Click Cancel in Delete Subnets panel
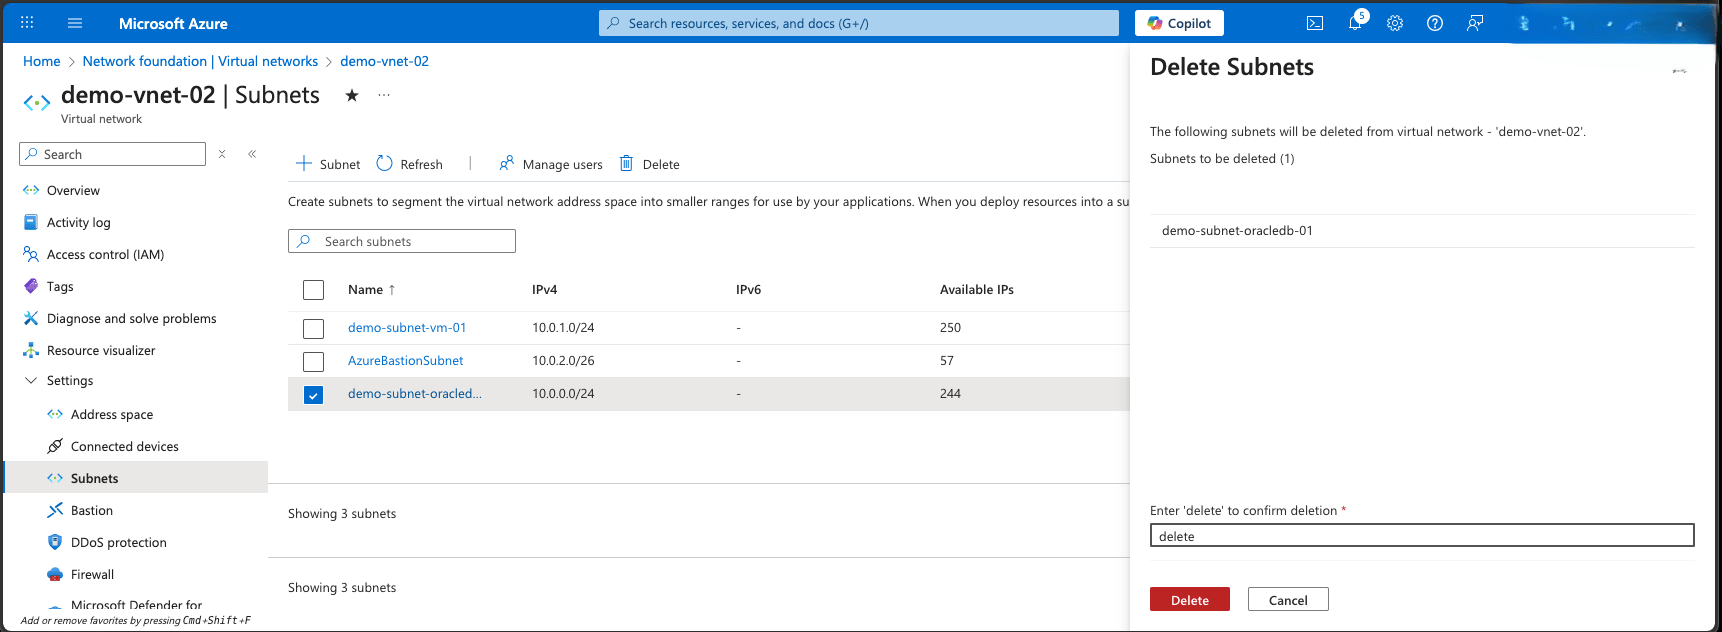The height and width of the screenshot is (632, 1722). coord(1288,600)
